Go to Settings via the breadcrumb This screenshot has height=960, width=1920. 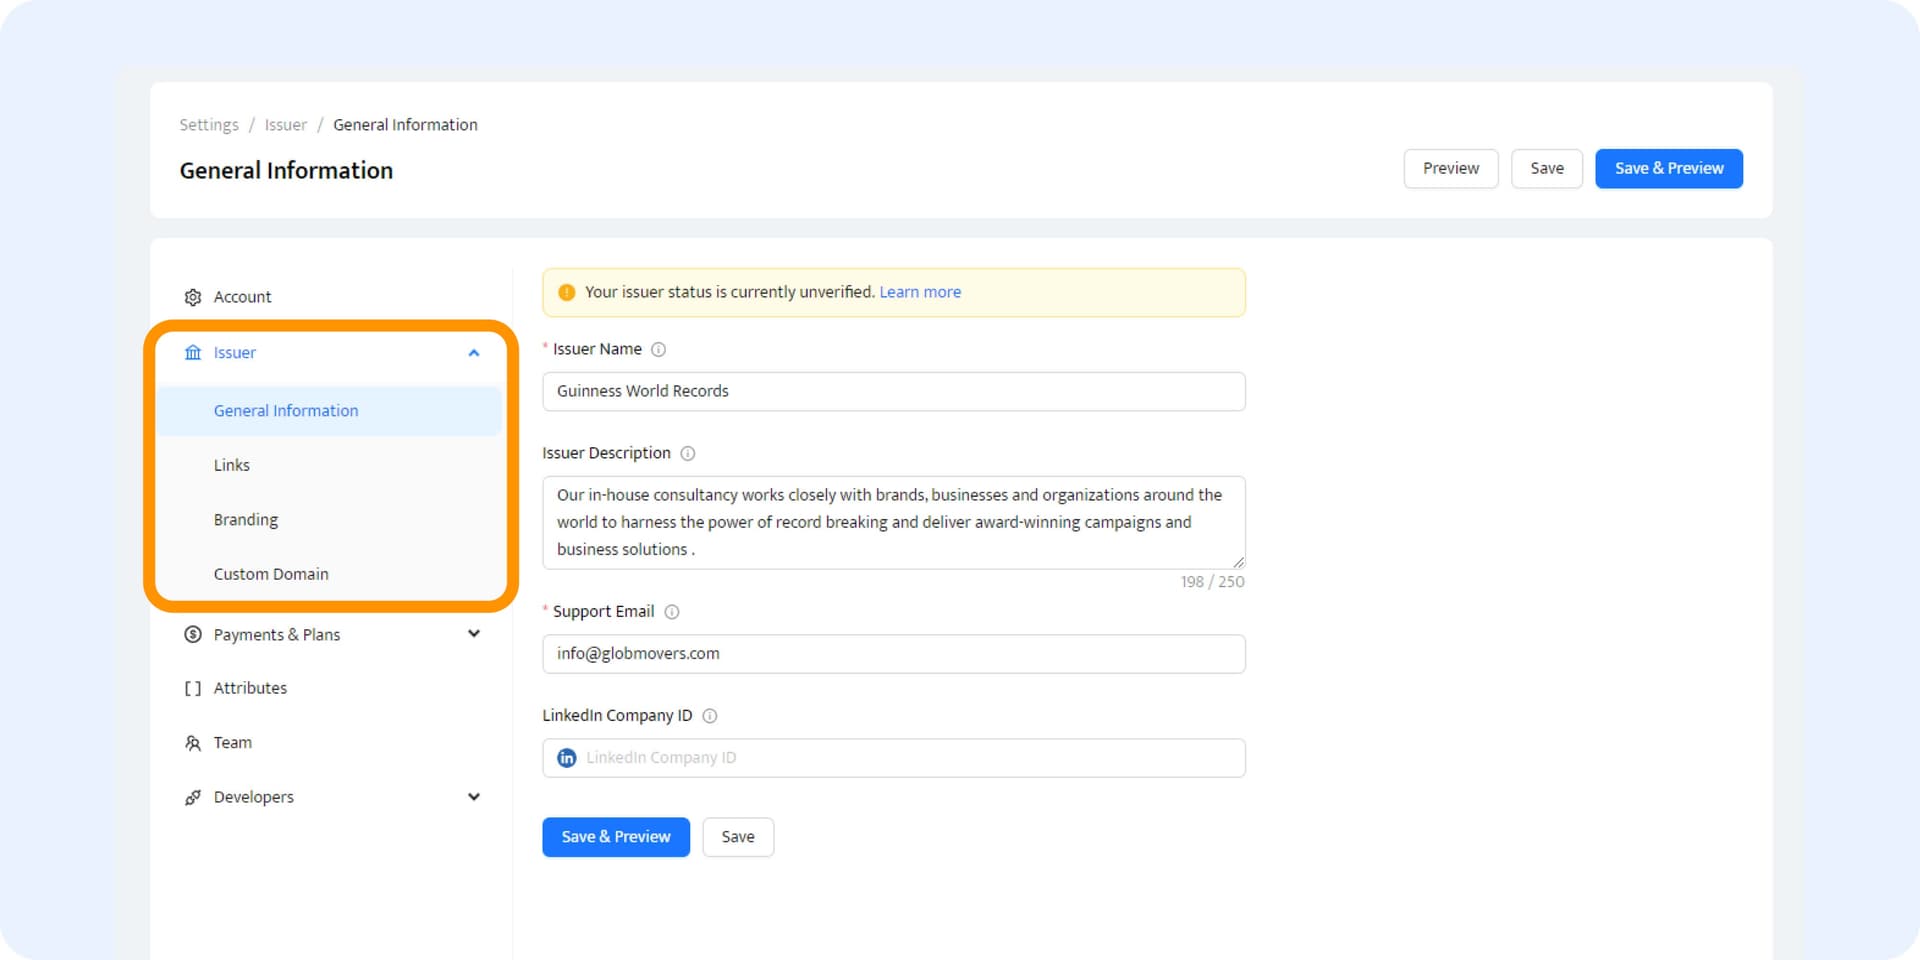coord(208,124)
